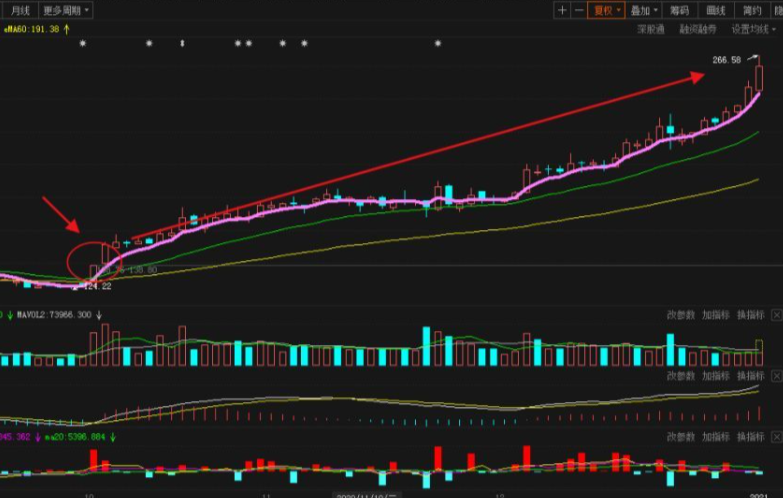Click 改参数 in ma20 fund-flow panel

tap(681, 437)
